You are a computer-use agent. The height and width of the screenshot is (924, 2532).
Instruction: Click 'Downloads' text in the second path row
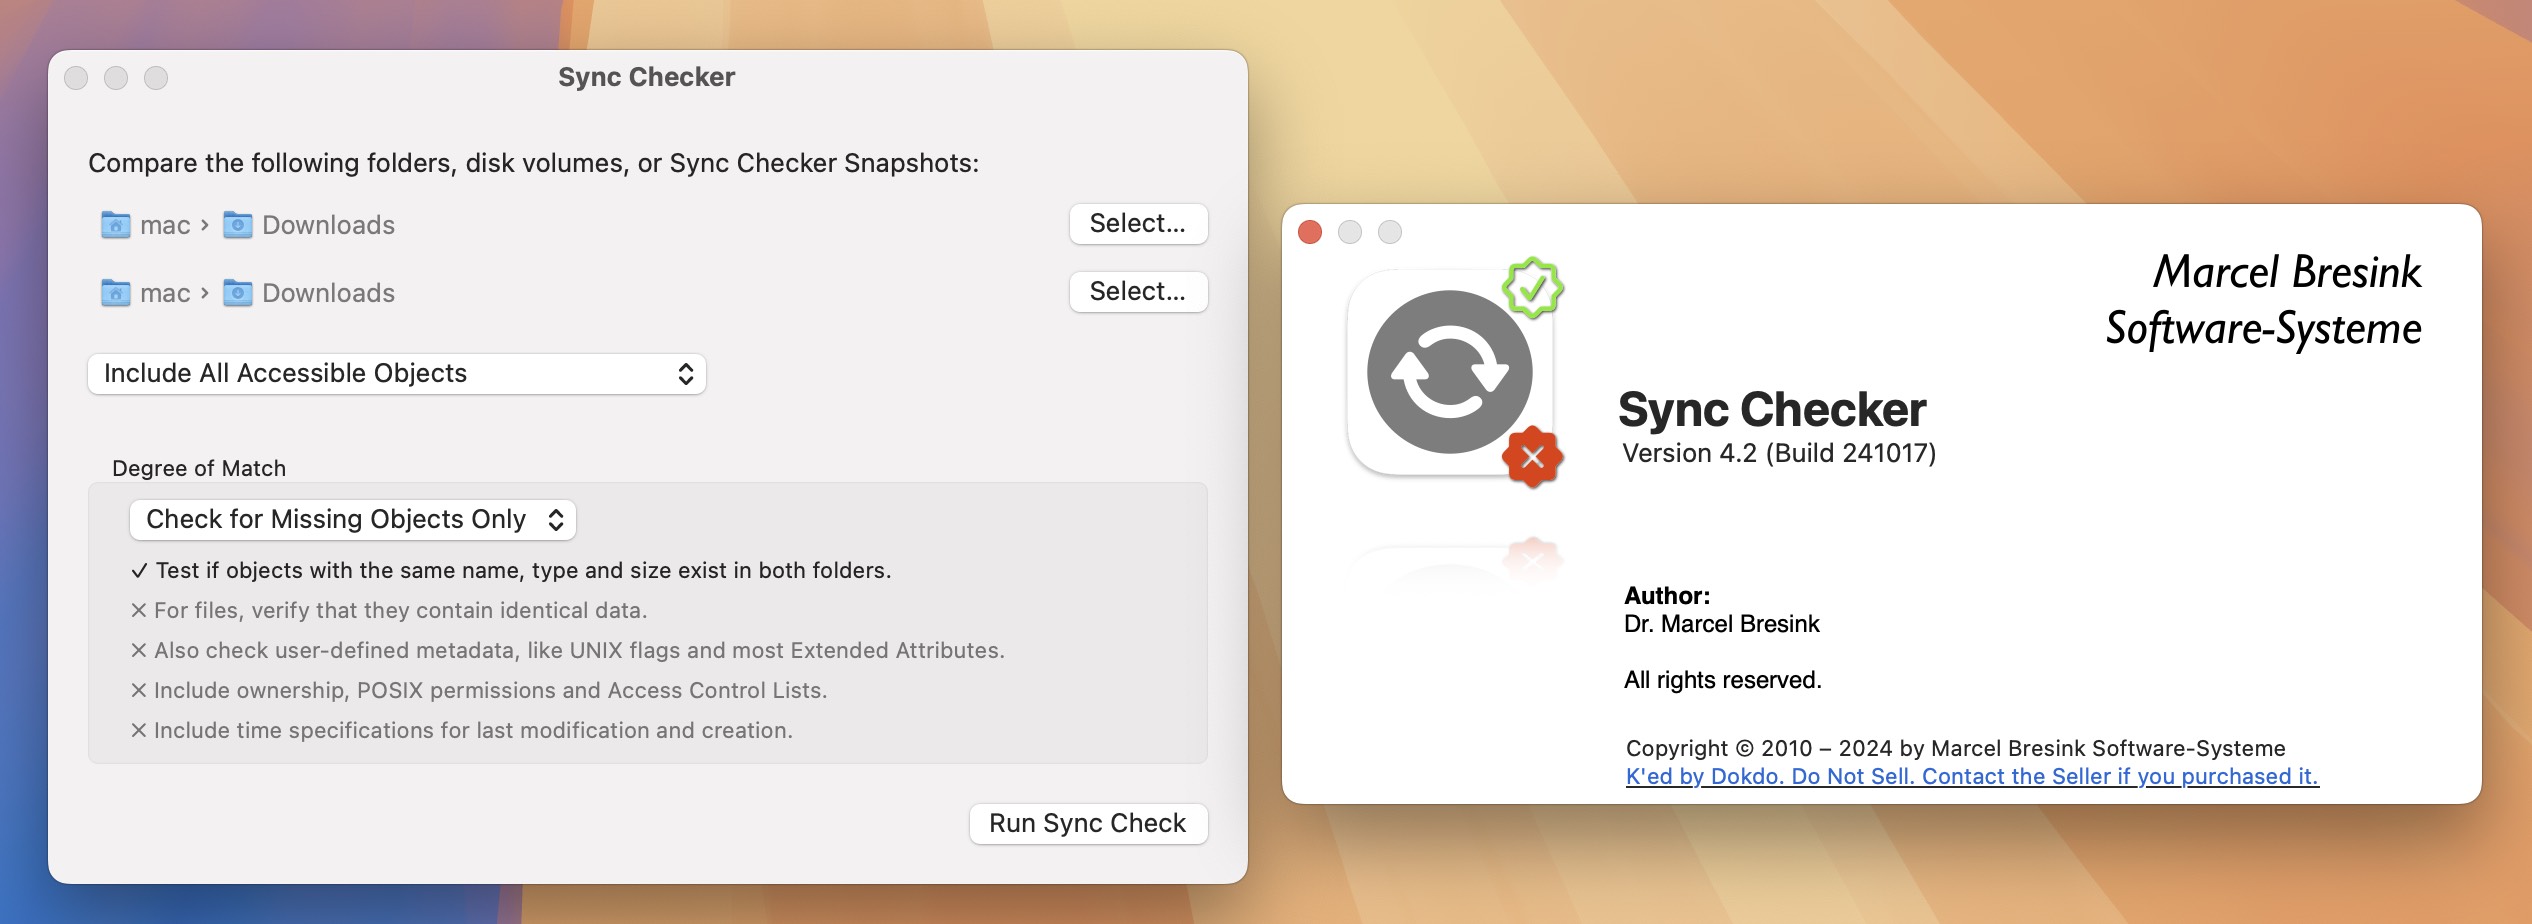(328, 293)
